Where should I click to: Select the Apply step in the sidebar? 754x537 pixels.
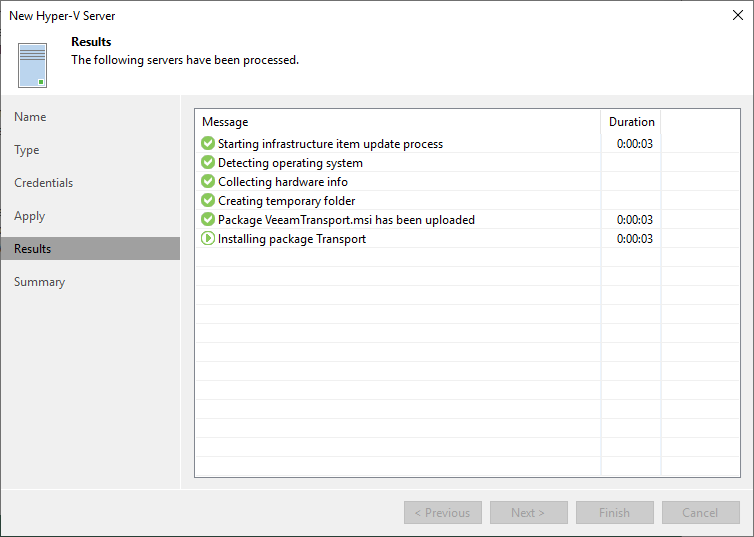tap(29, 216)
